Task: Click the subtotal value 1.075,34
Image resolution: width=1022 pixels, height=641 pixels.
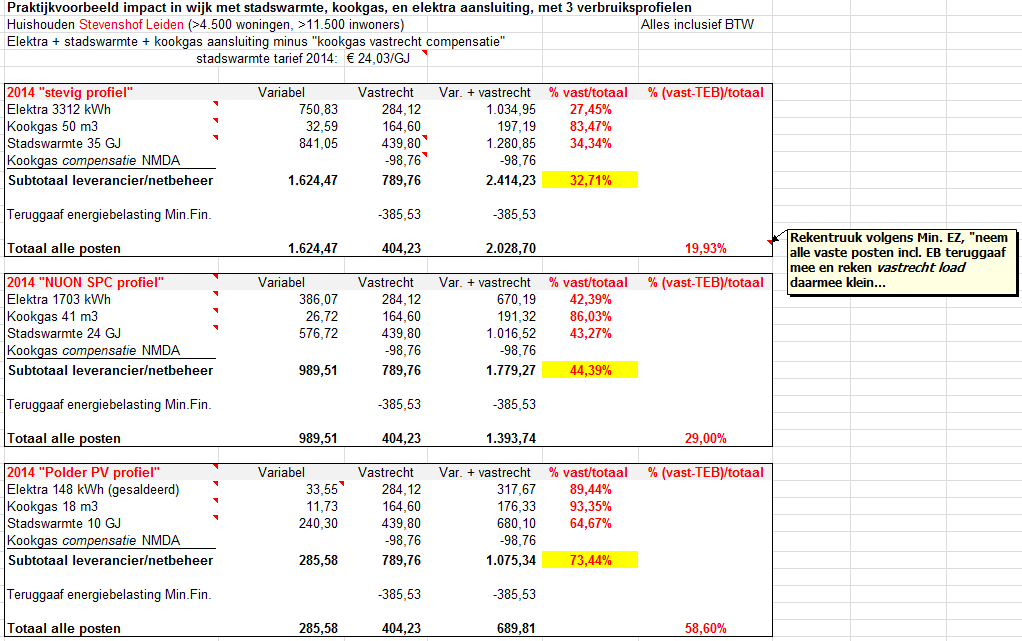Action: click(x=511, y=560)
